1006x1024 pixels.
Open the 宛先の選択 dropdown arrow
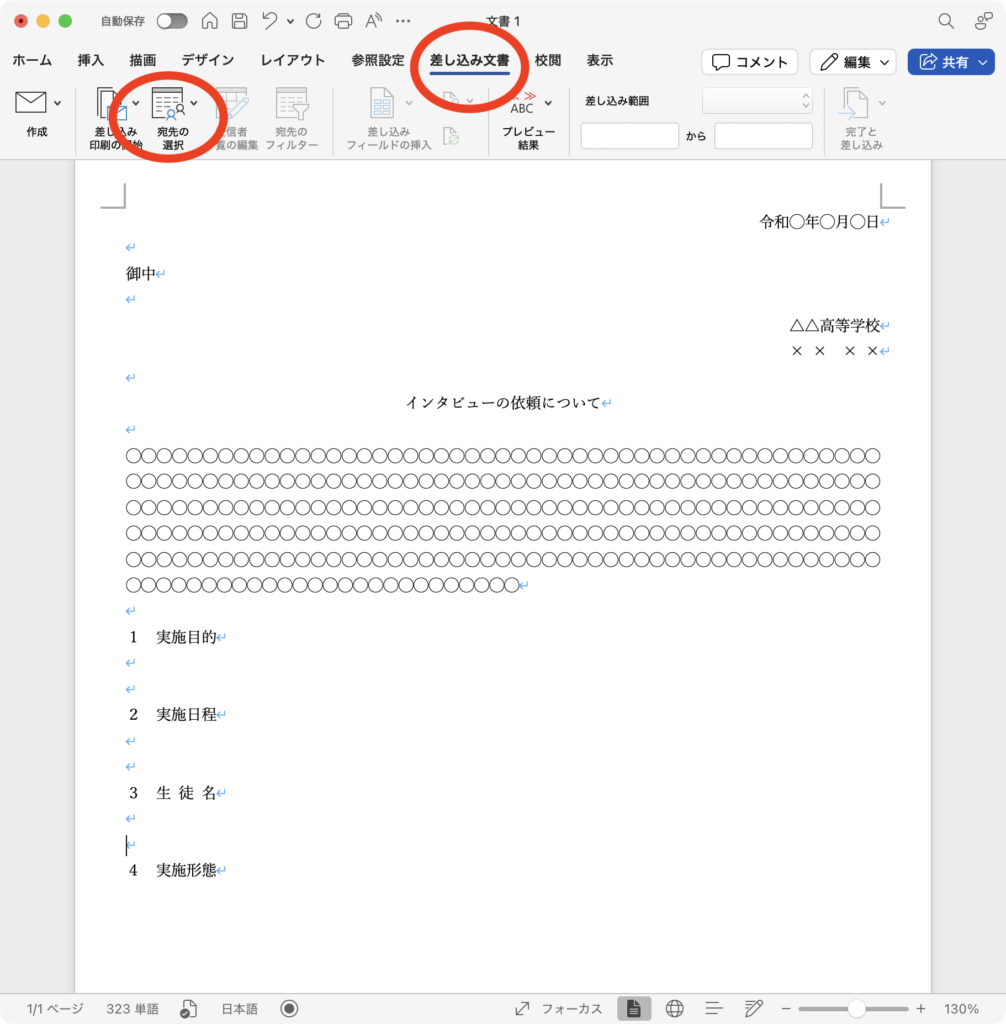194,102
